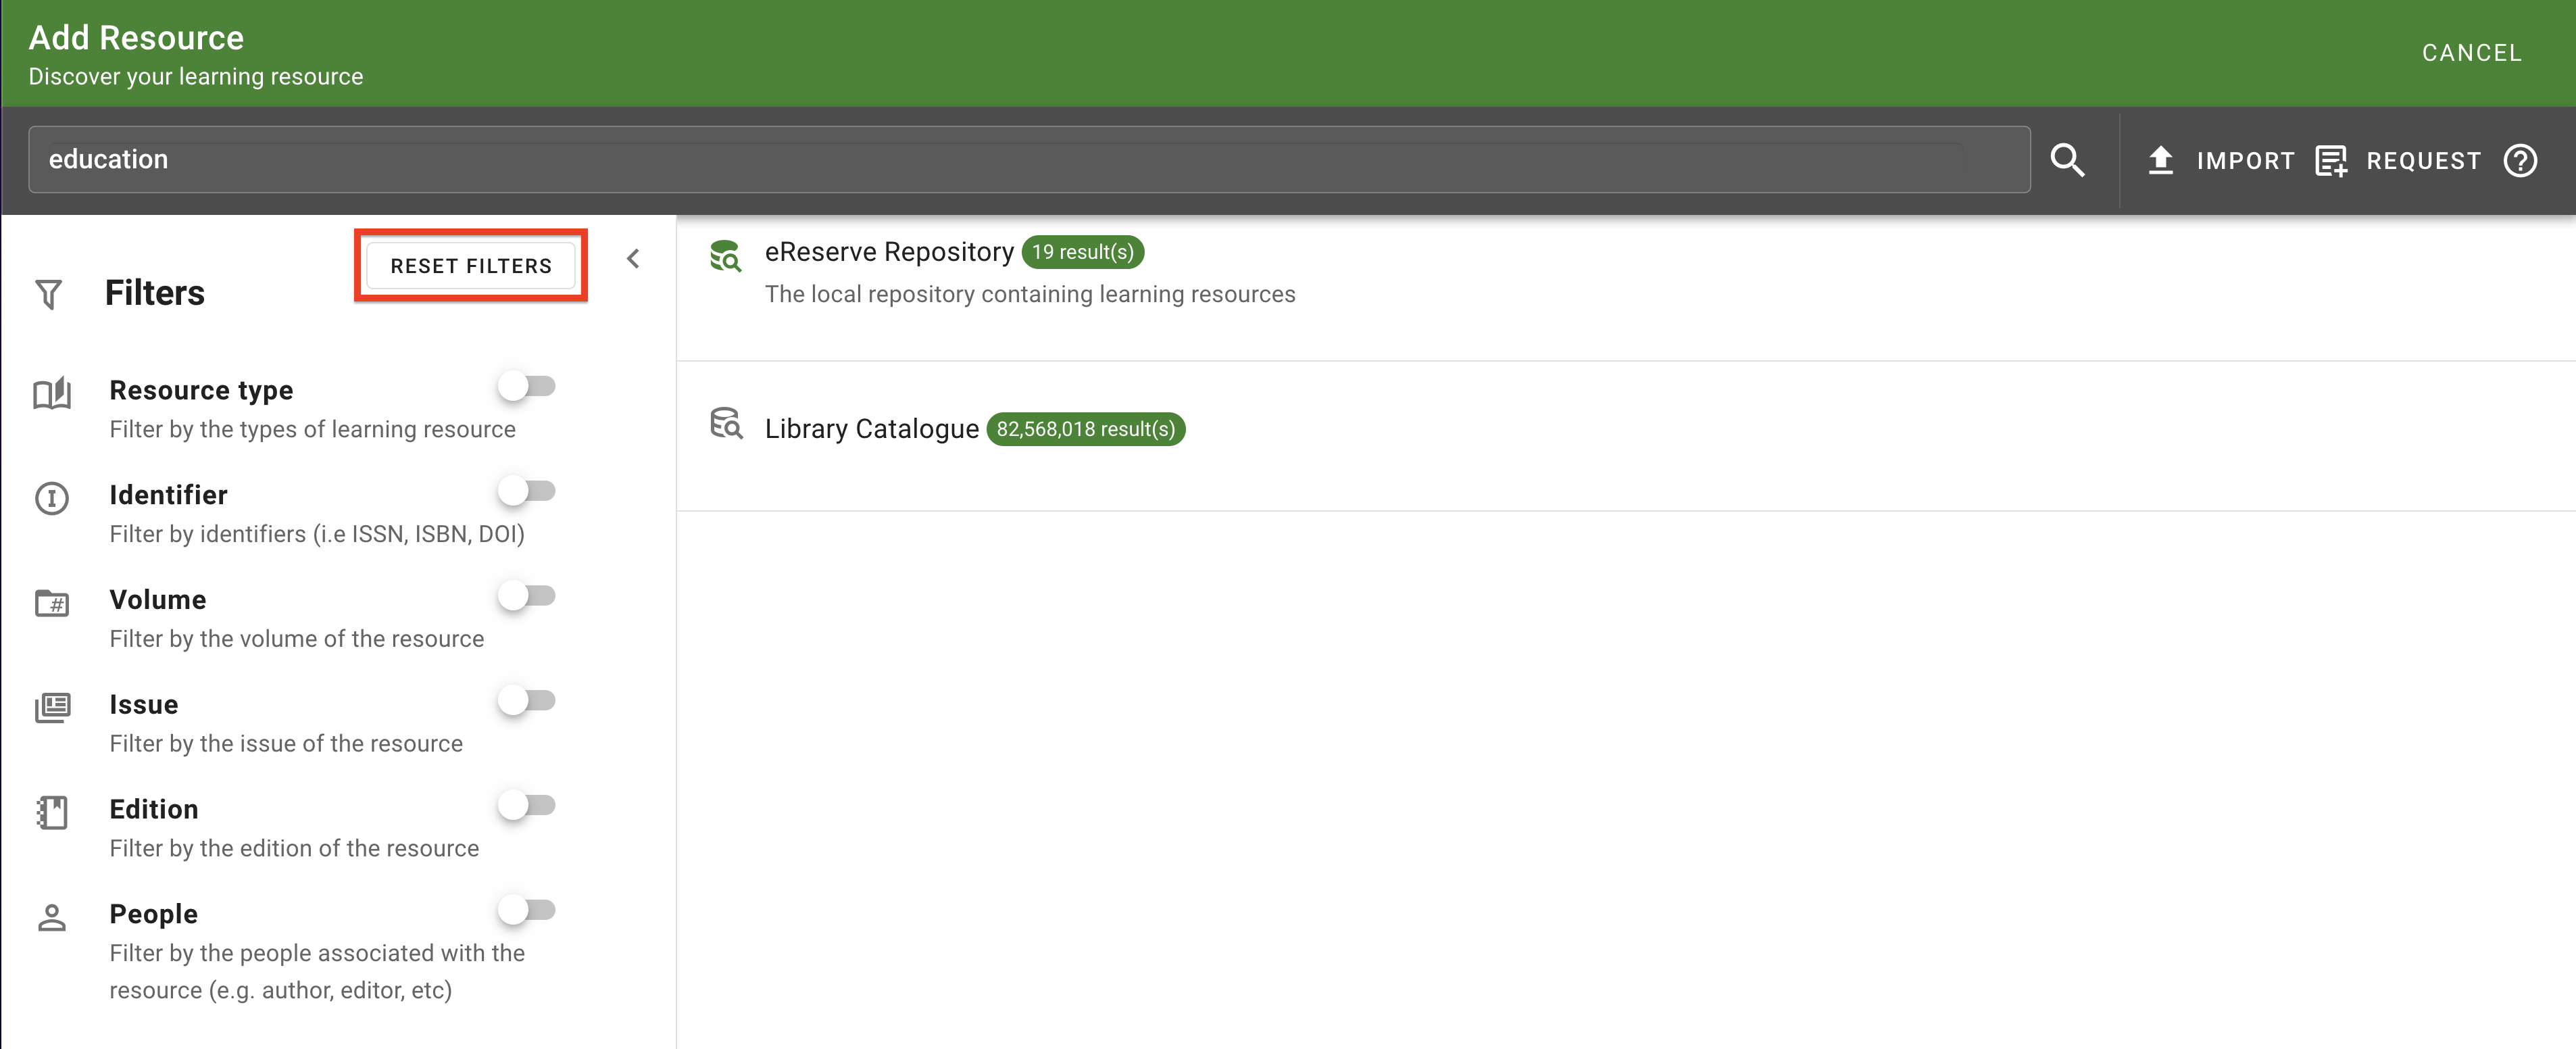
Task: Toggle the Volume filter on
Action: [x=526, y=596]
